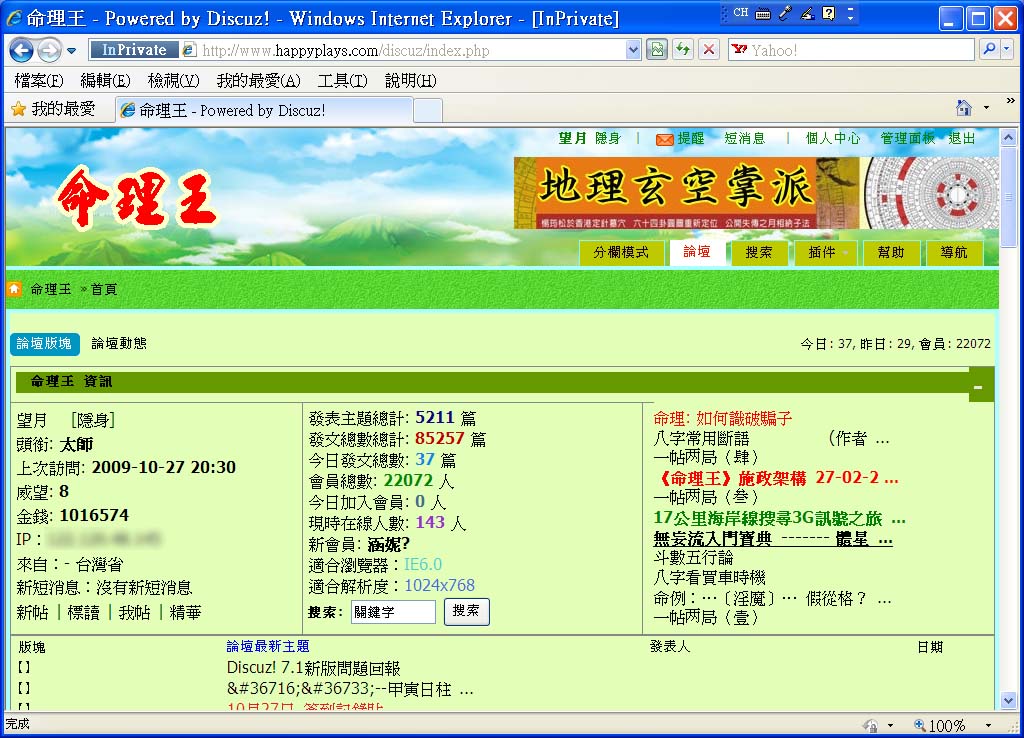
Task: Click the Refresh page icon
Action: [x=683, y=50]
